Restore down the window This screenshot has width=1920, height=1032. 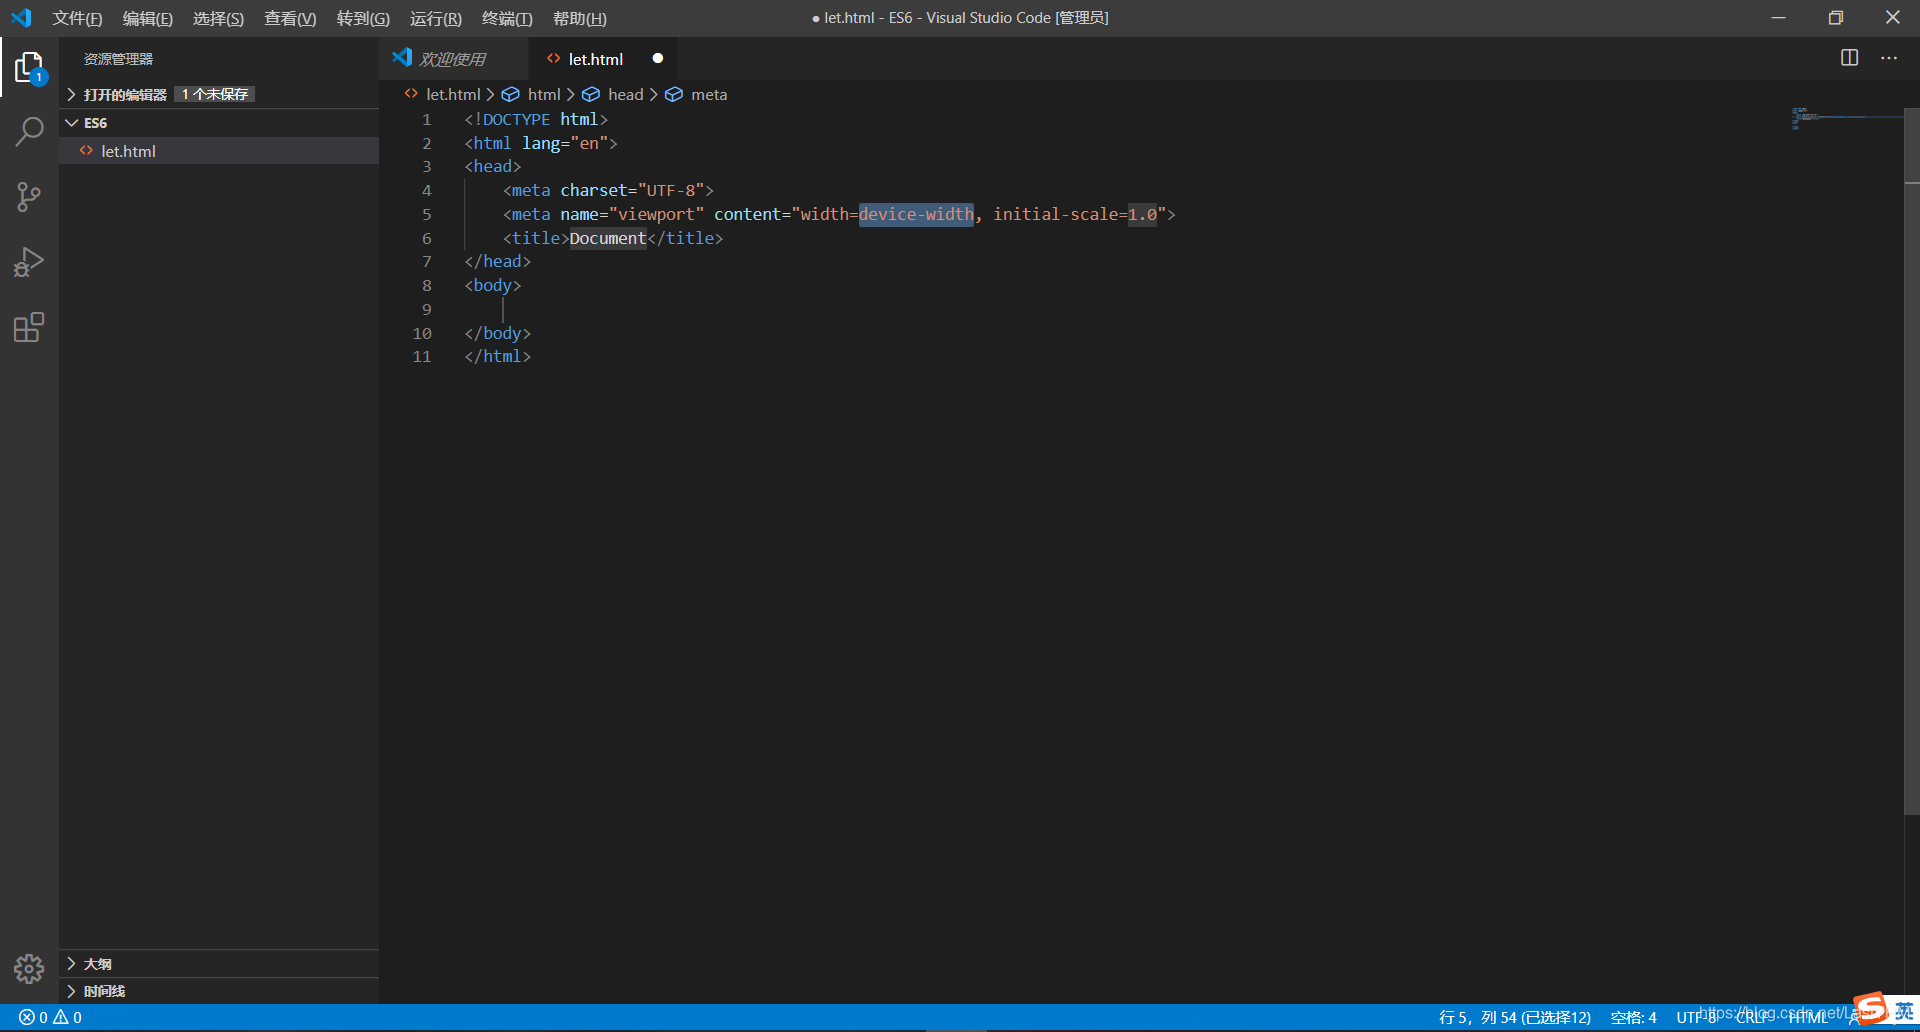coord(1835,18)
